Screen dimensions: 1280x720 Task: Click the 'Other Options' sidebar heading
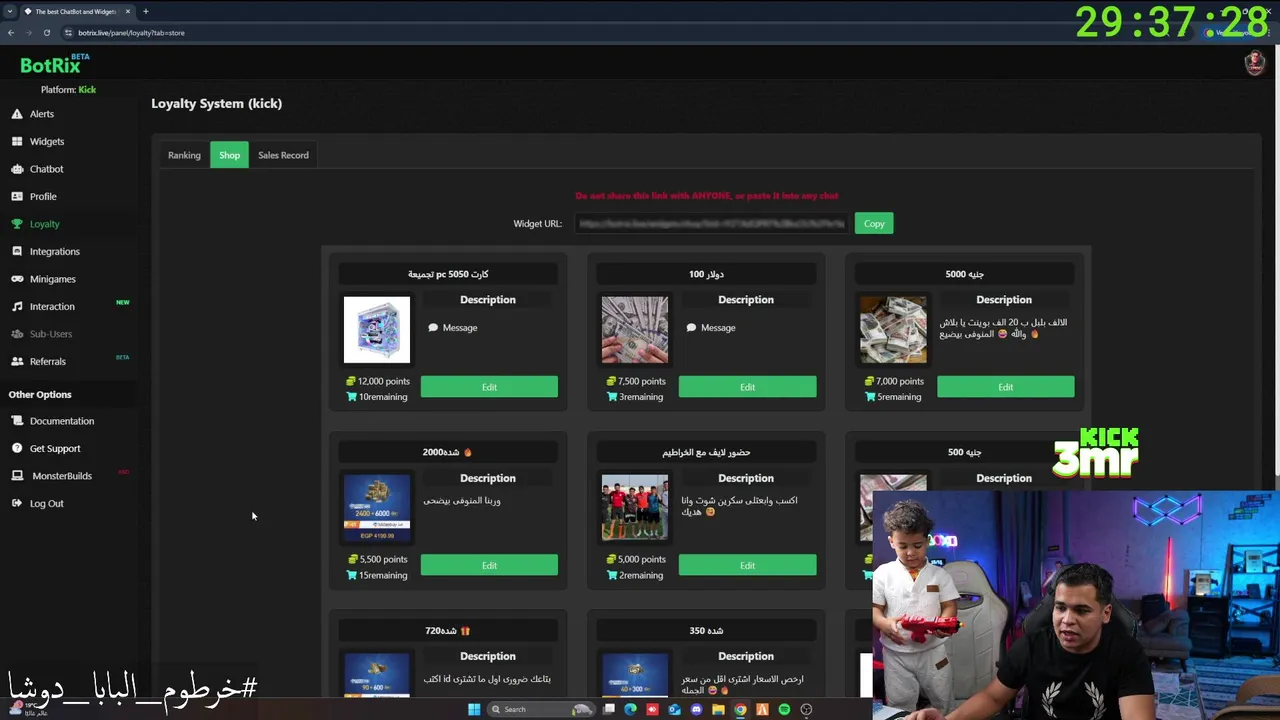pos(40,394)
